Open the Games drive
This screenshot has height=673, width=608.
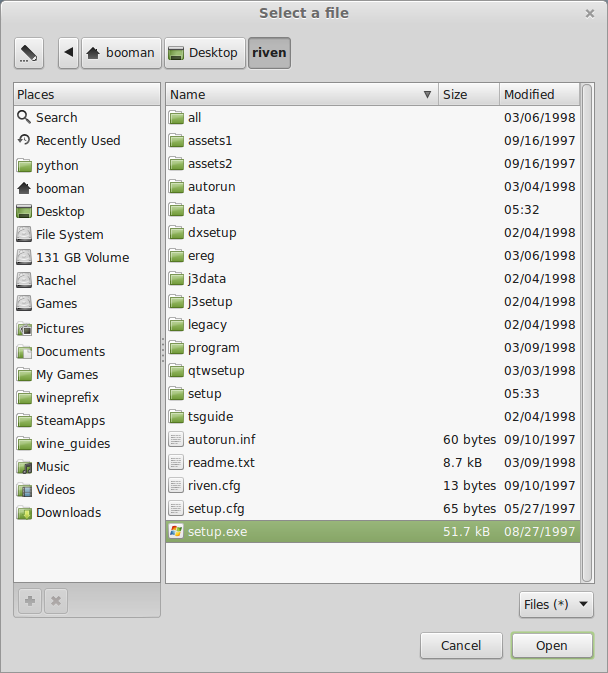point(87,303)
